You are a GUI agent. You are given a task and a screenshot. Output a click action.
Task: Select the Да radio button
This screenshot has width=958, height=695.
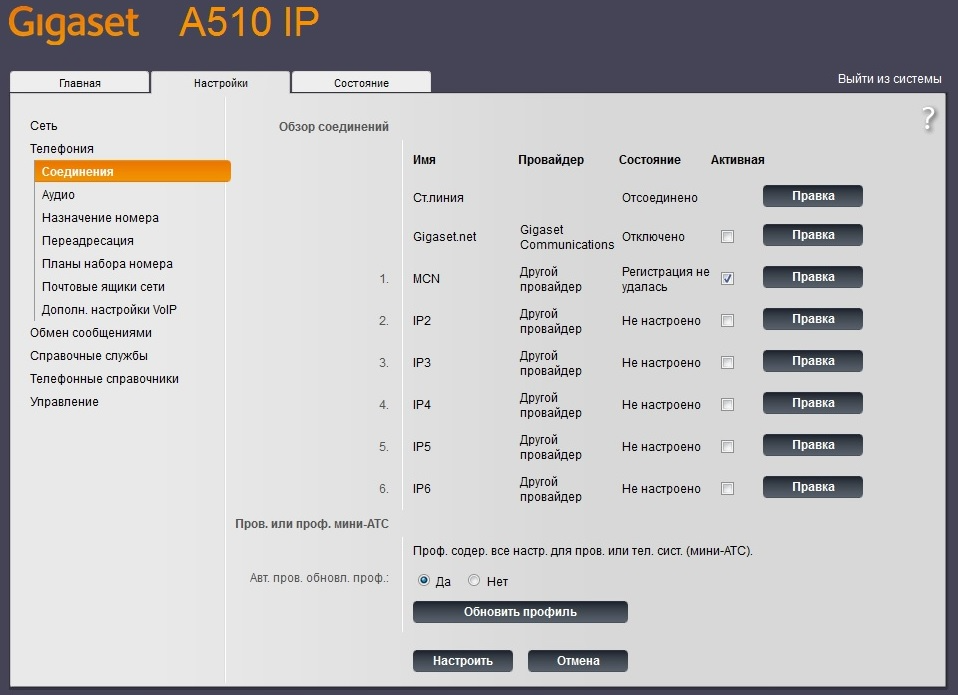click(423, 580)
